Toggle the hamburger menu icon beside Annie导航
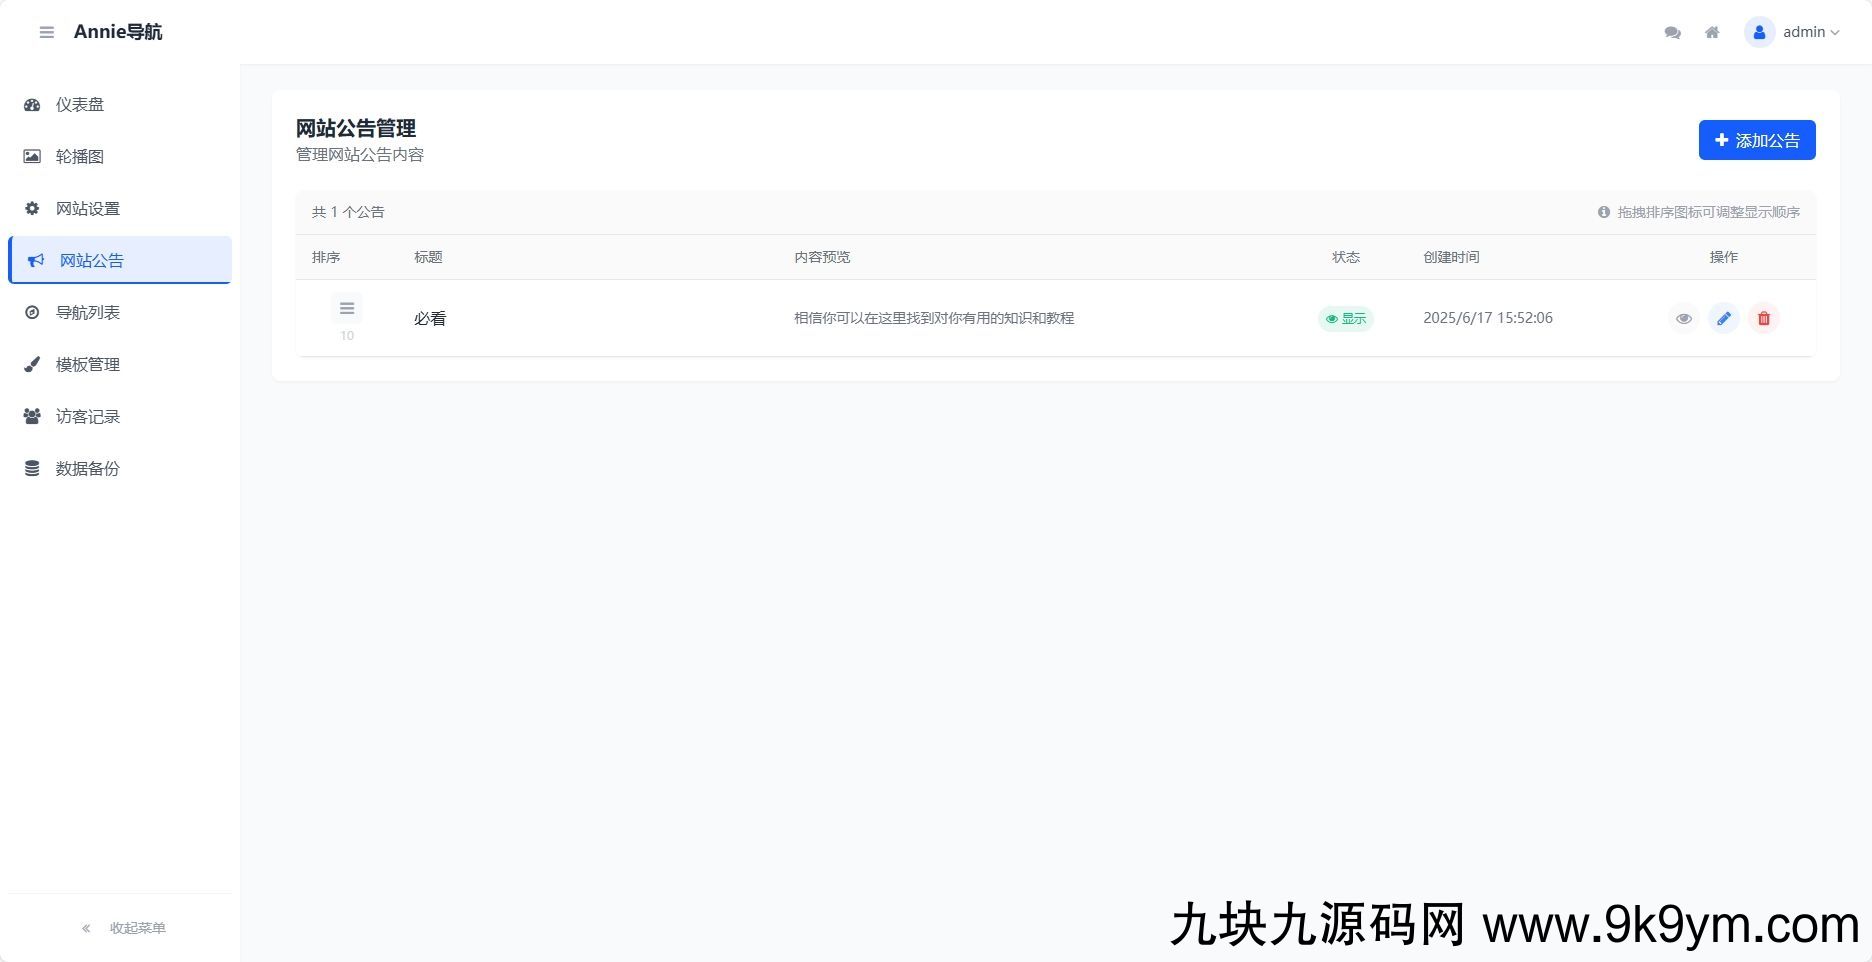The image size is (1872, 962). click(46, 32)
